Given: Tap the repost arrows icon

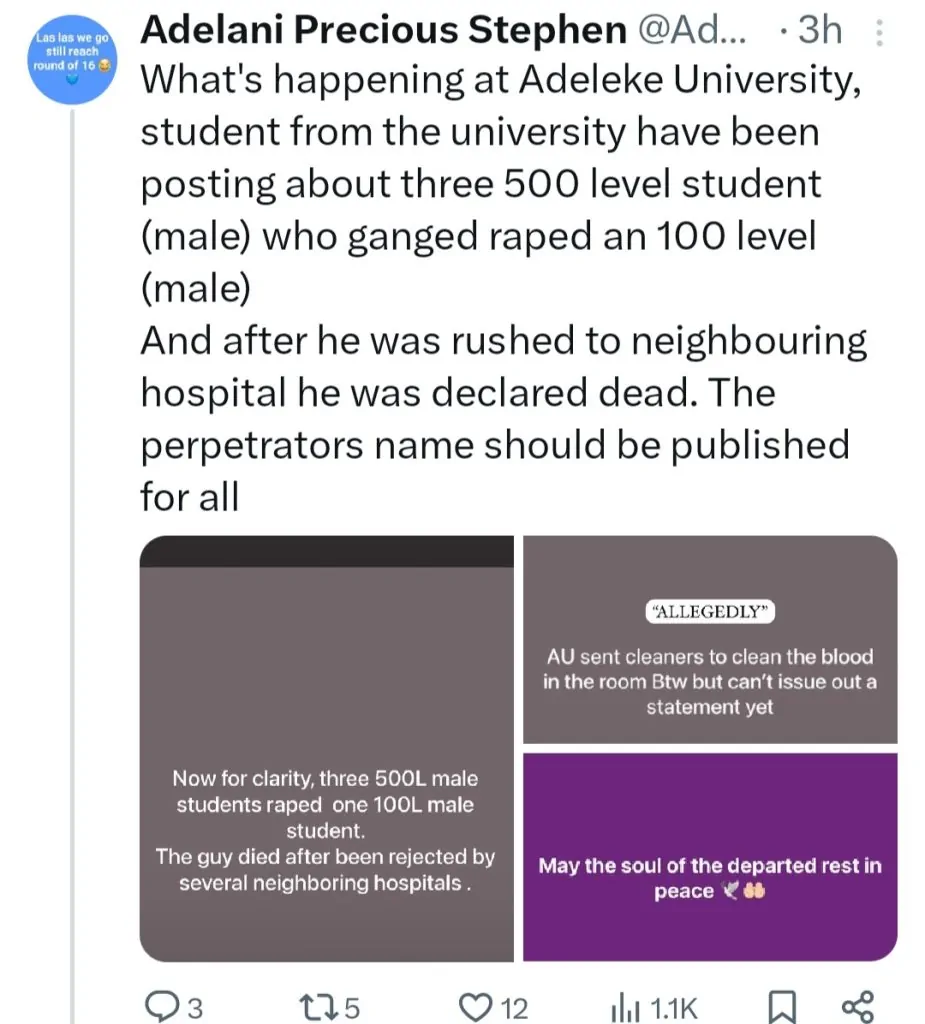Looking at the screenshot, I should coord(315,1006).
